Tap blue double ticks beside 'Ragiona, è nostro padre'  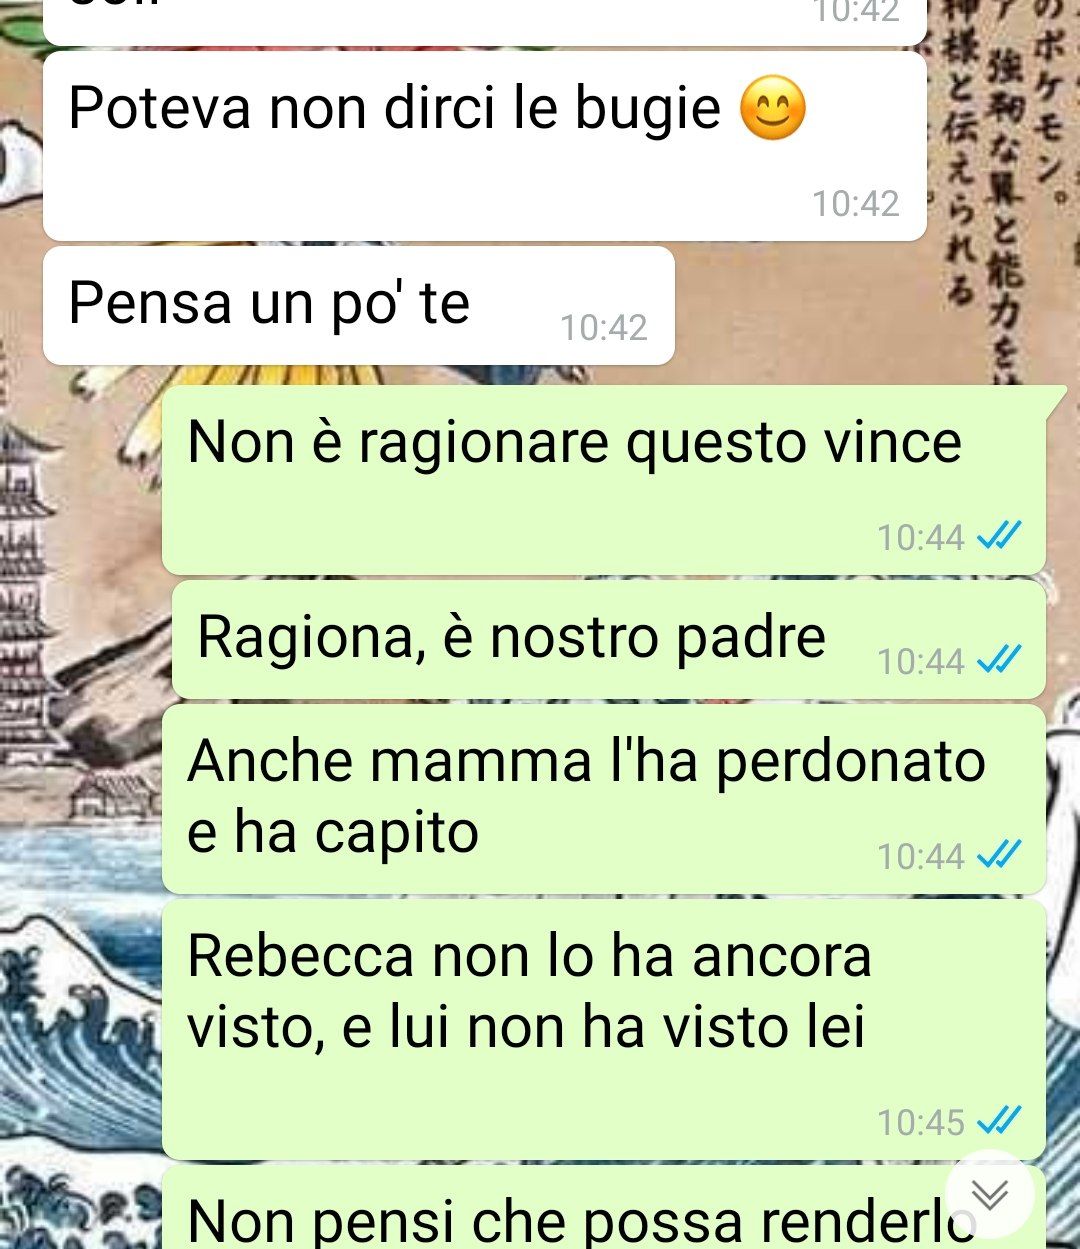[x=999, y=661]
